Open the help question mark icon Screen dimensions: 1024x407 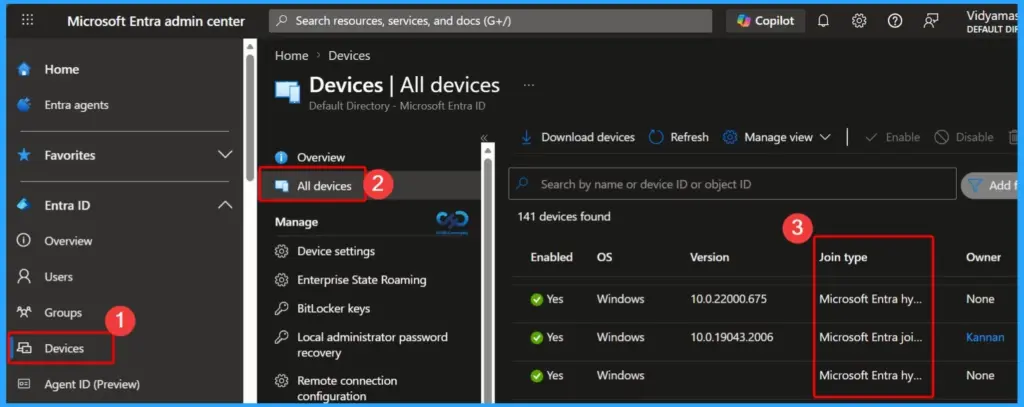point(895,21)
